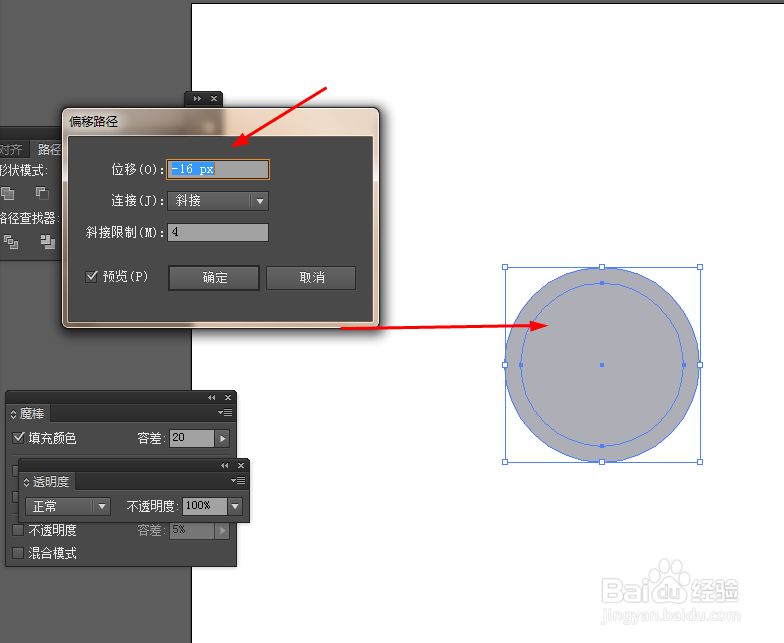Image resolution: width=784 pixels, height=643 pixels.
Task: Click the 斜接限制(M) miter limit field
Action: pos(218,232)
